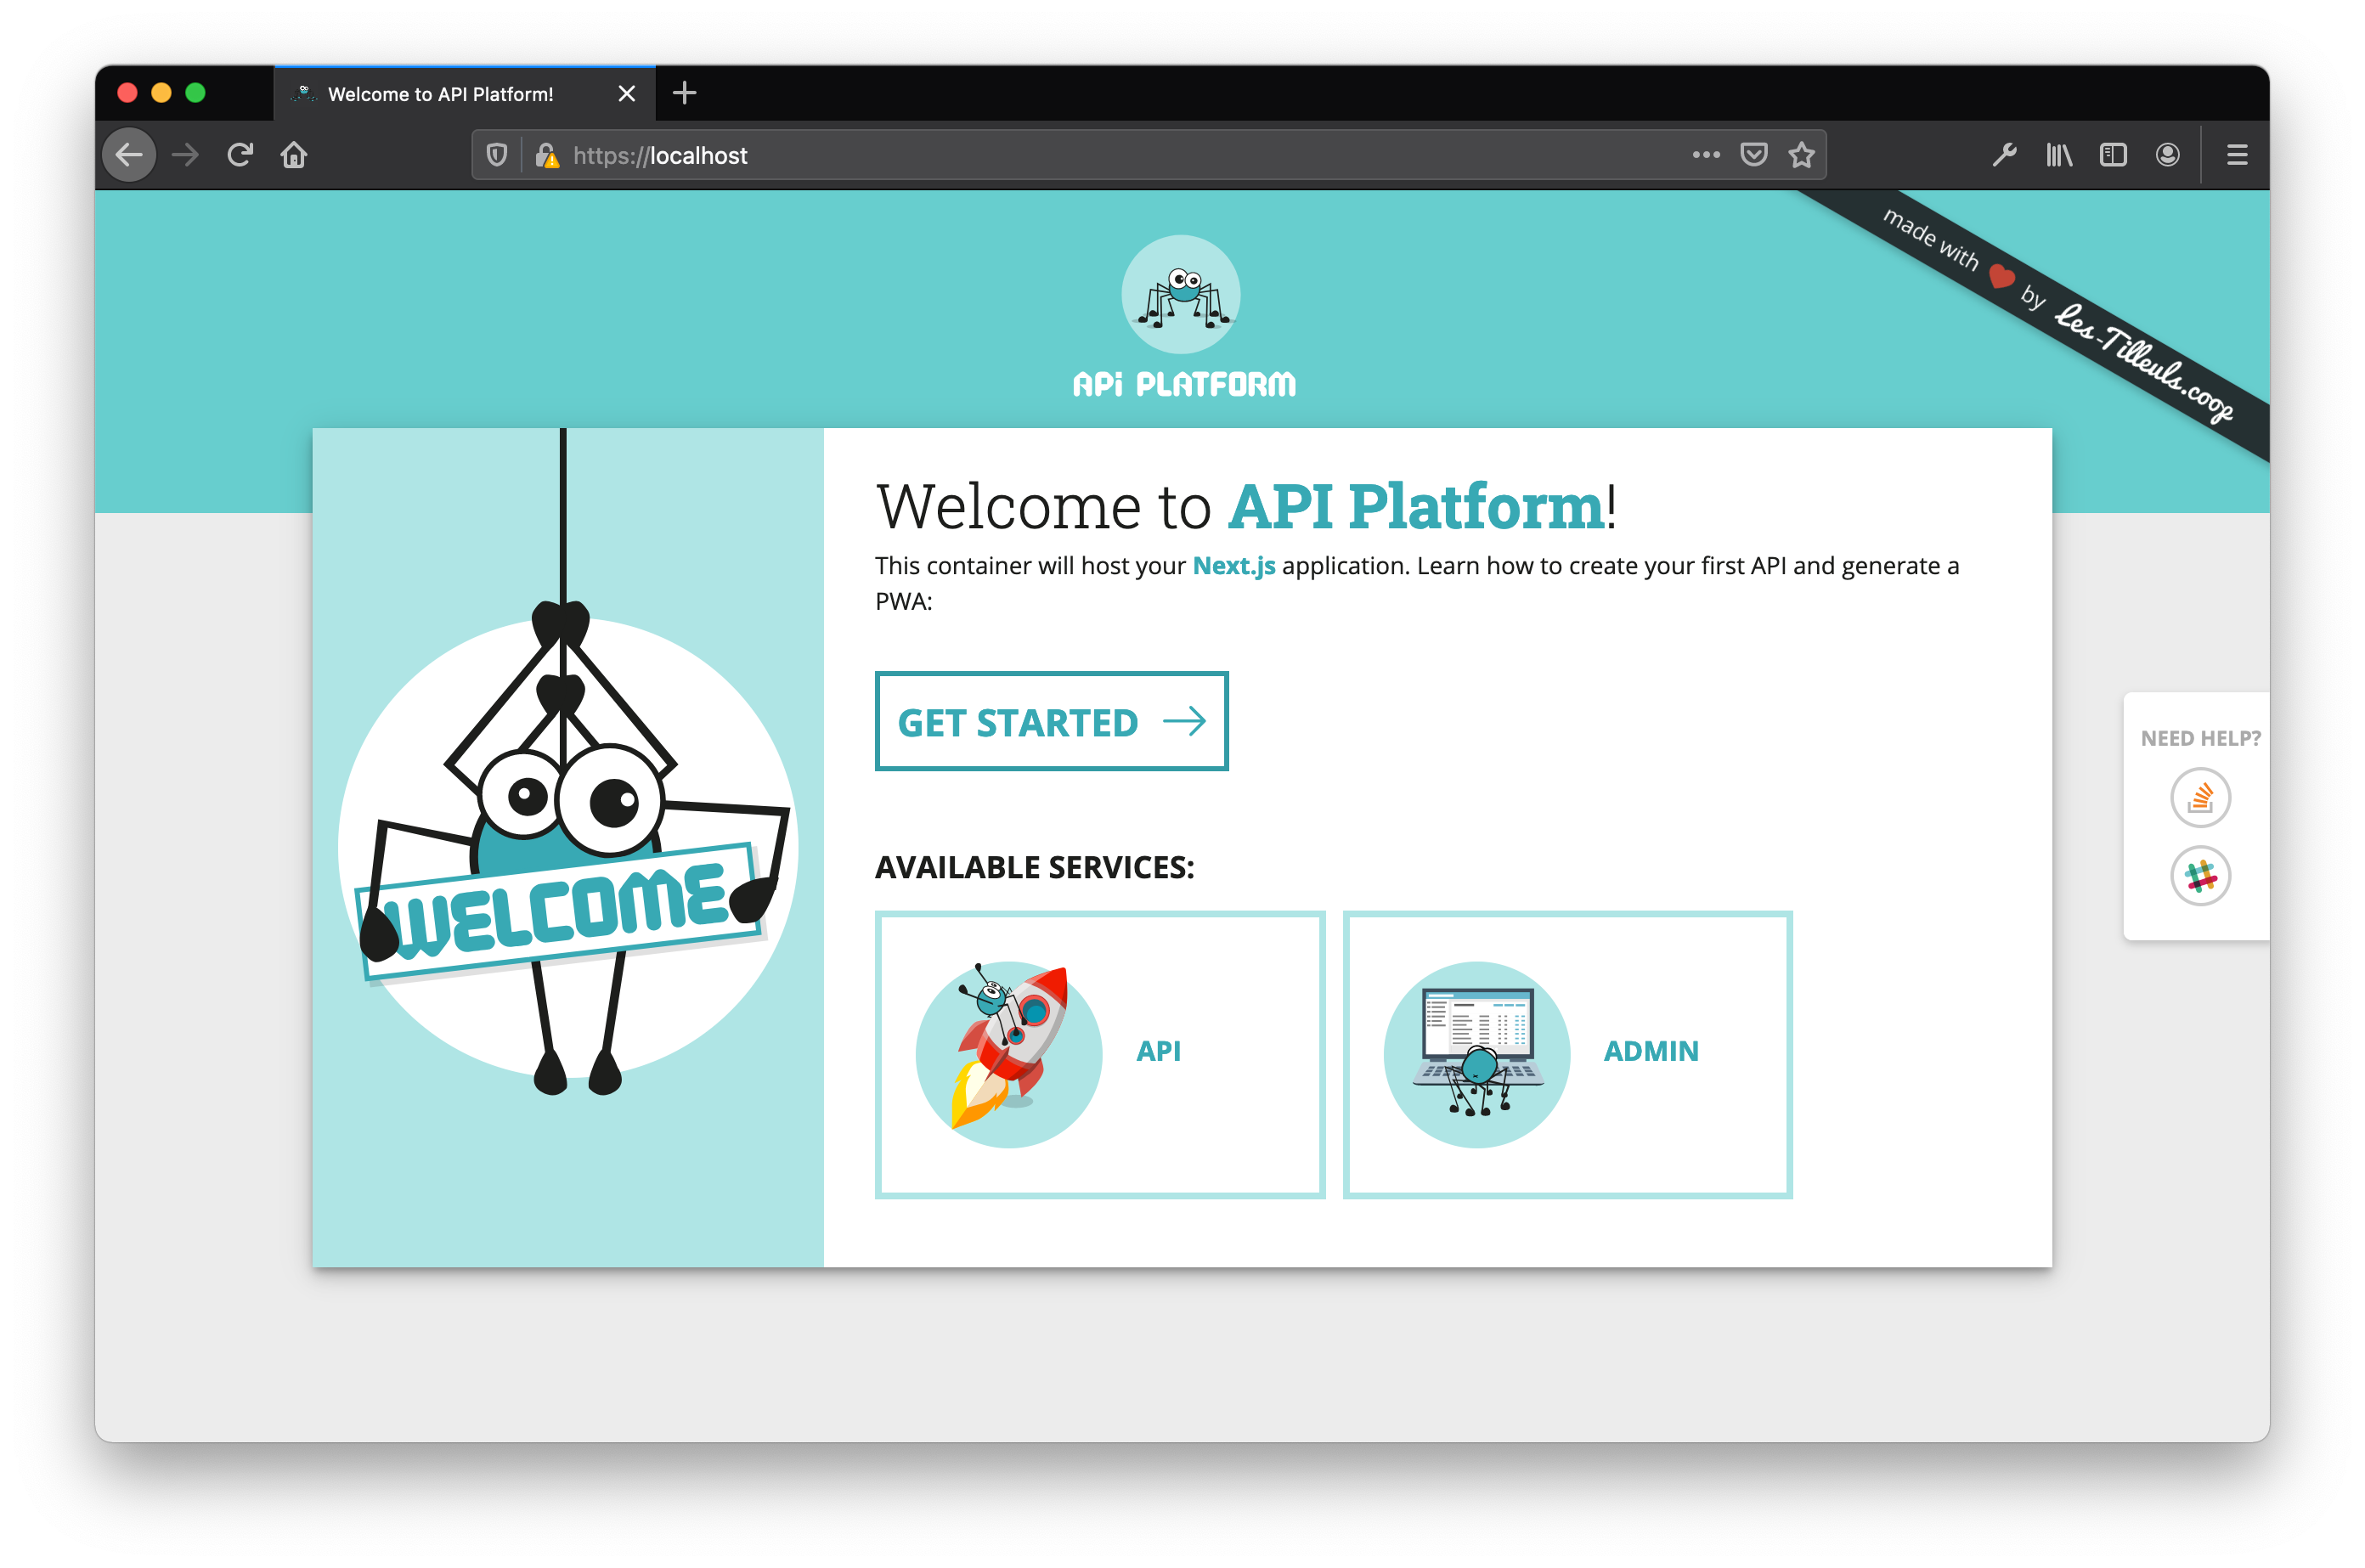This screenshot has height=1568, width=2365.
Task: Click the GET STARTED button
Action: [x=1051, y=721]
